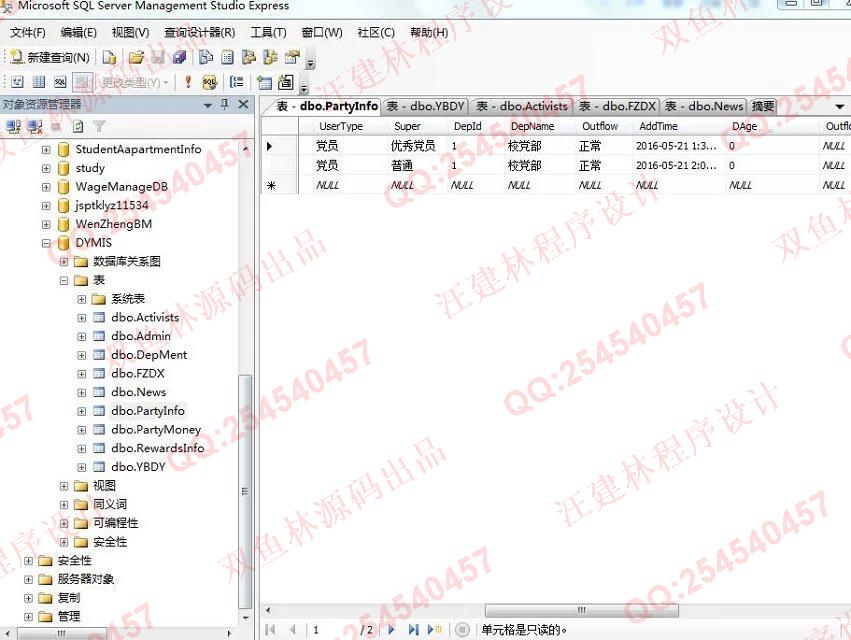Click the Connect icon in Object Explorer

pyautogui.click(x=13, y=127)
